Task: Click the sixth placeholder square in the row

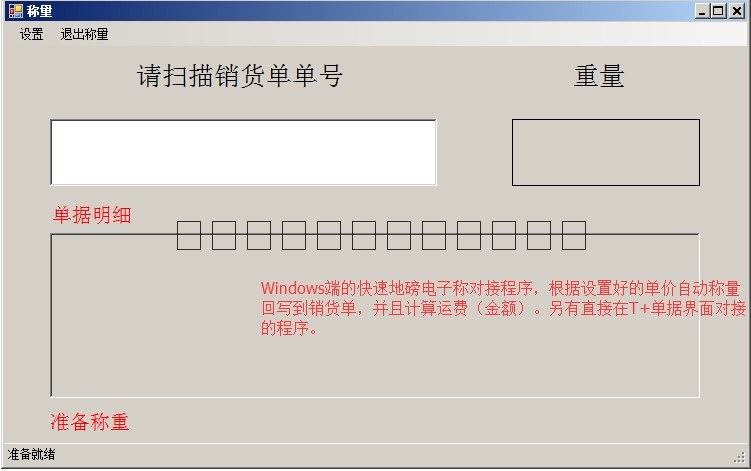Action: 364,235
